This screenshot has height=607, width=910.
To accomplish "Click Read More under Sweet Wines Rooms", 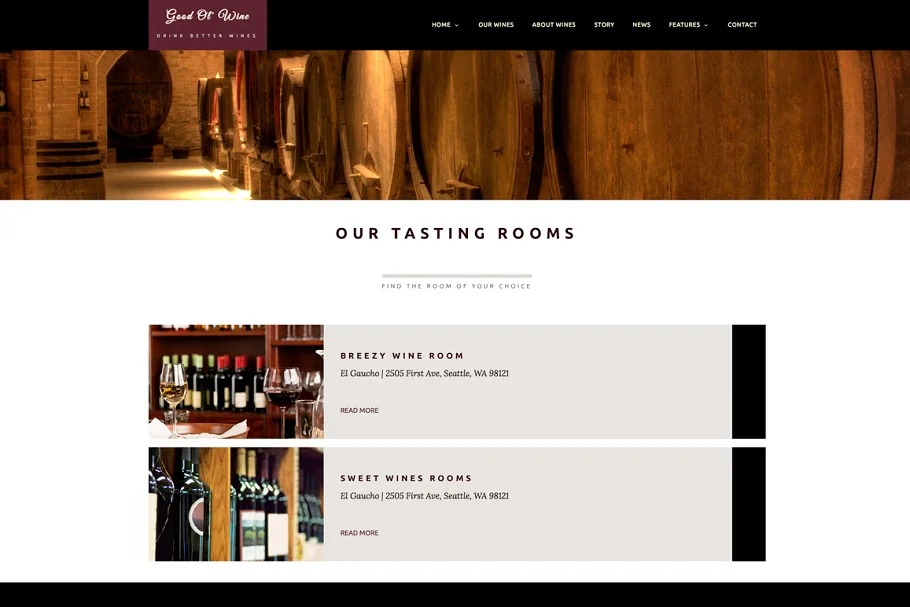I will pyautogui.click(x=359, y=533).
